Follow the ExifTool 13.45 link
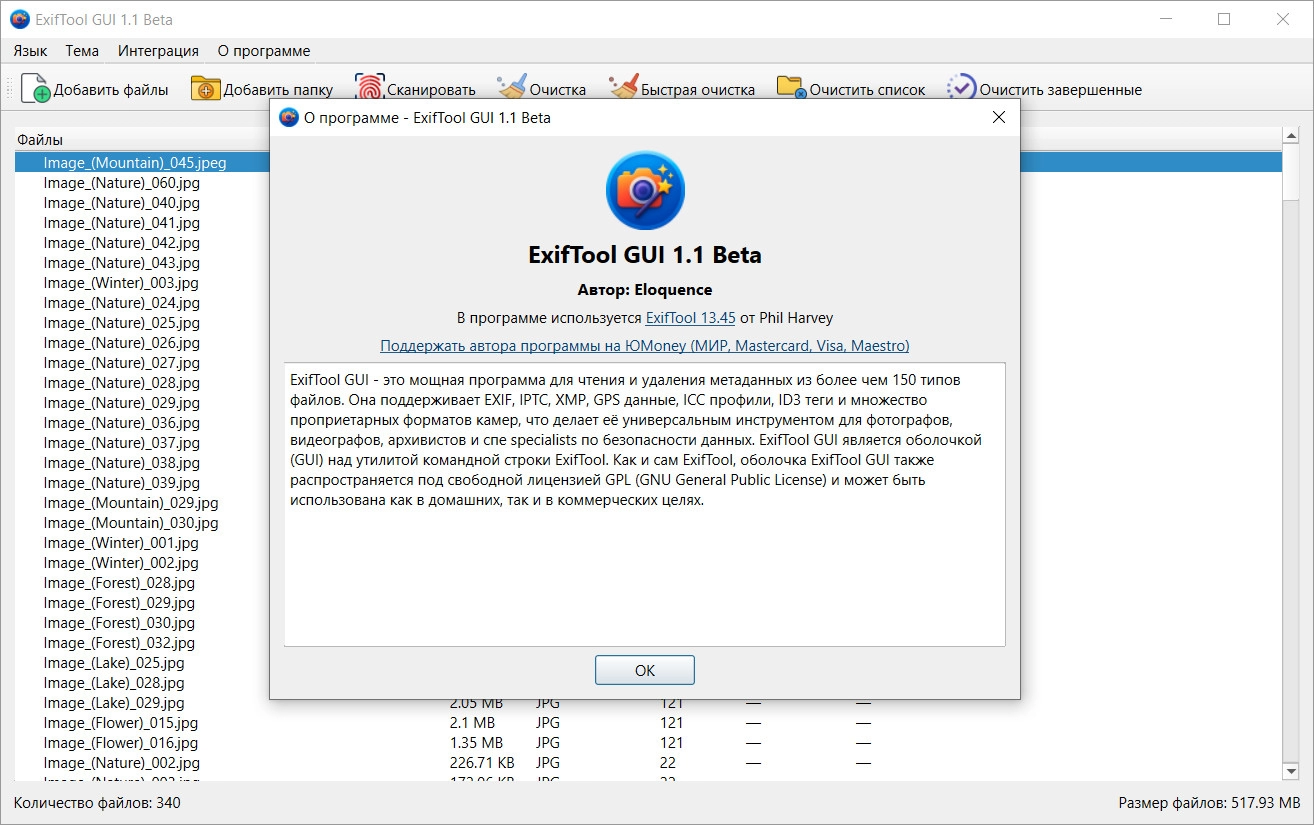Image resolution: width=1314 pixels, height=825 pixels. click(x=690, y=318)
